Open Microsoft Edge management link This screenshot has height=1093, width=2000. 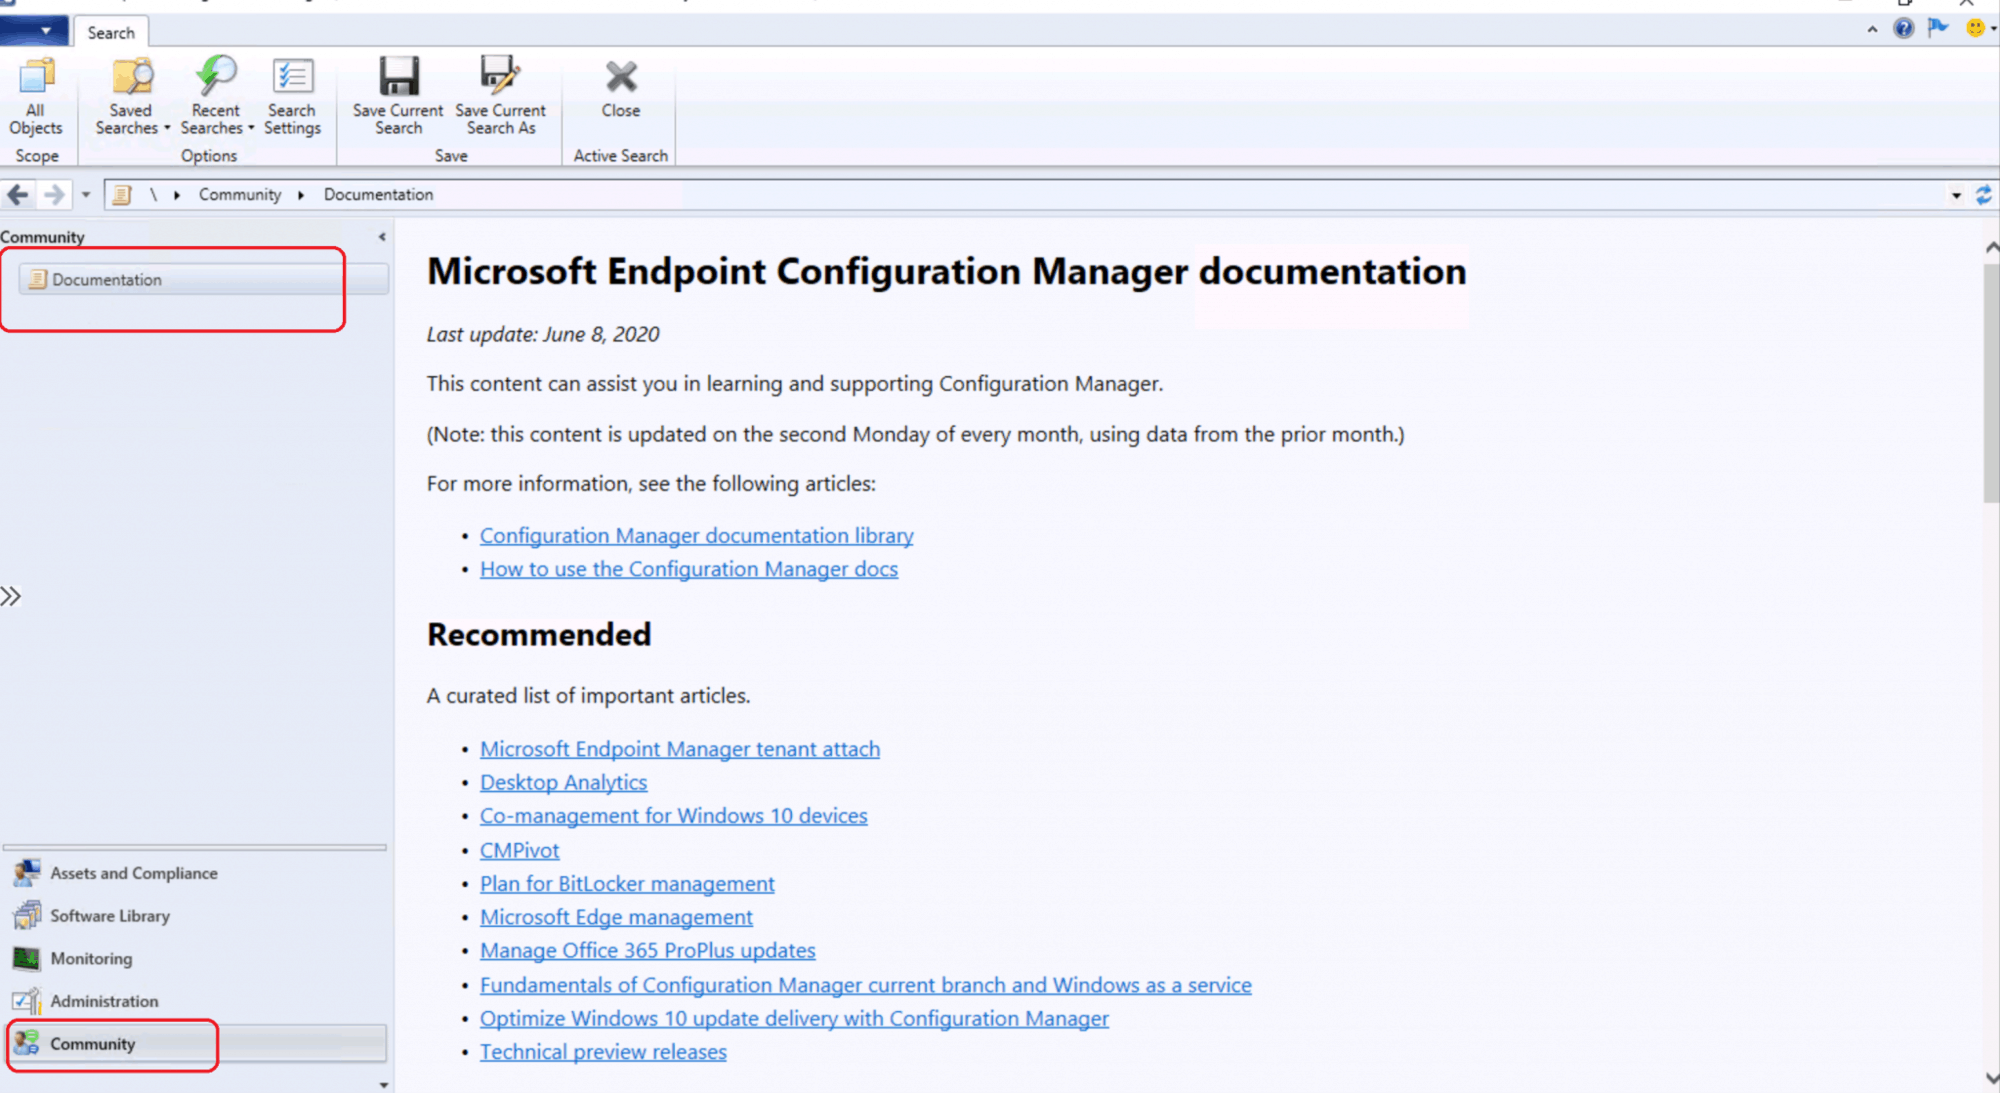616,917
